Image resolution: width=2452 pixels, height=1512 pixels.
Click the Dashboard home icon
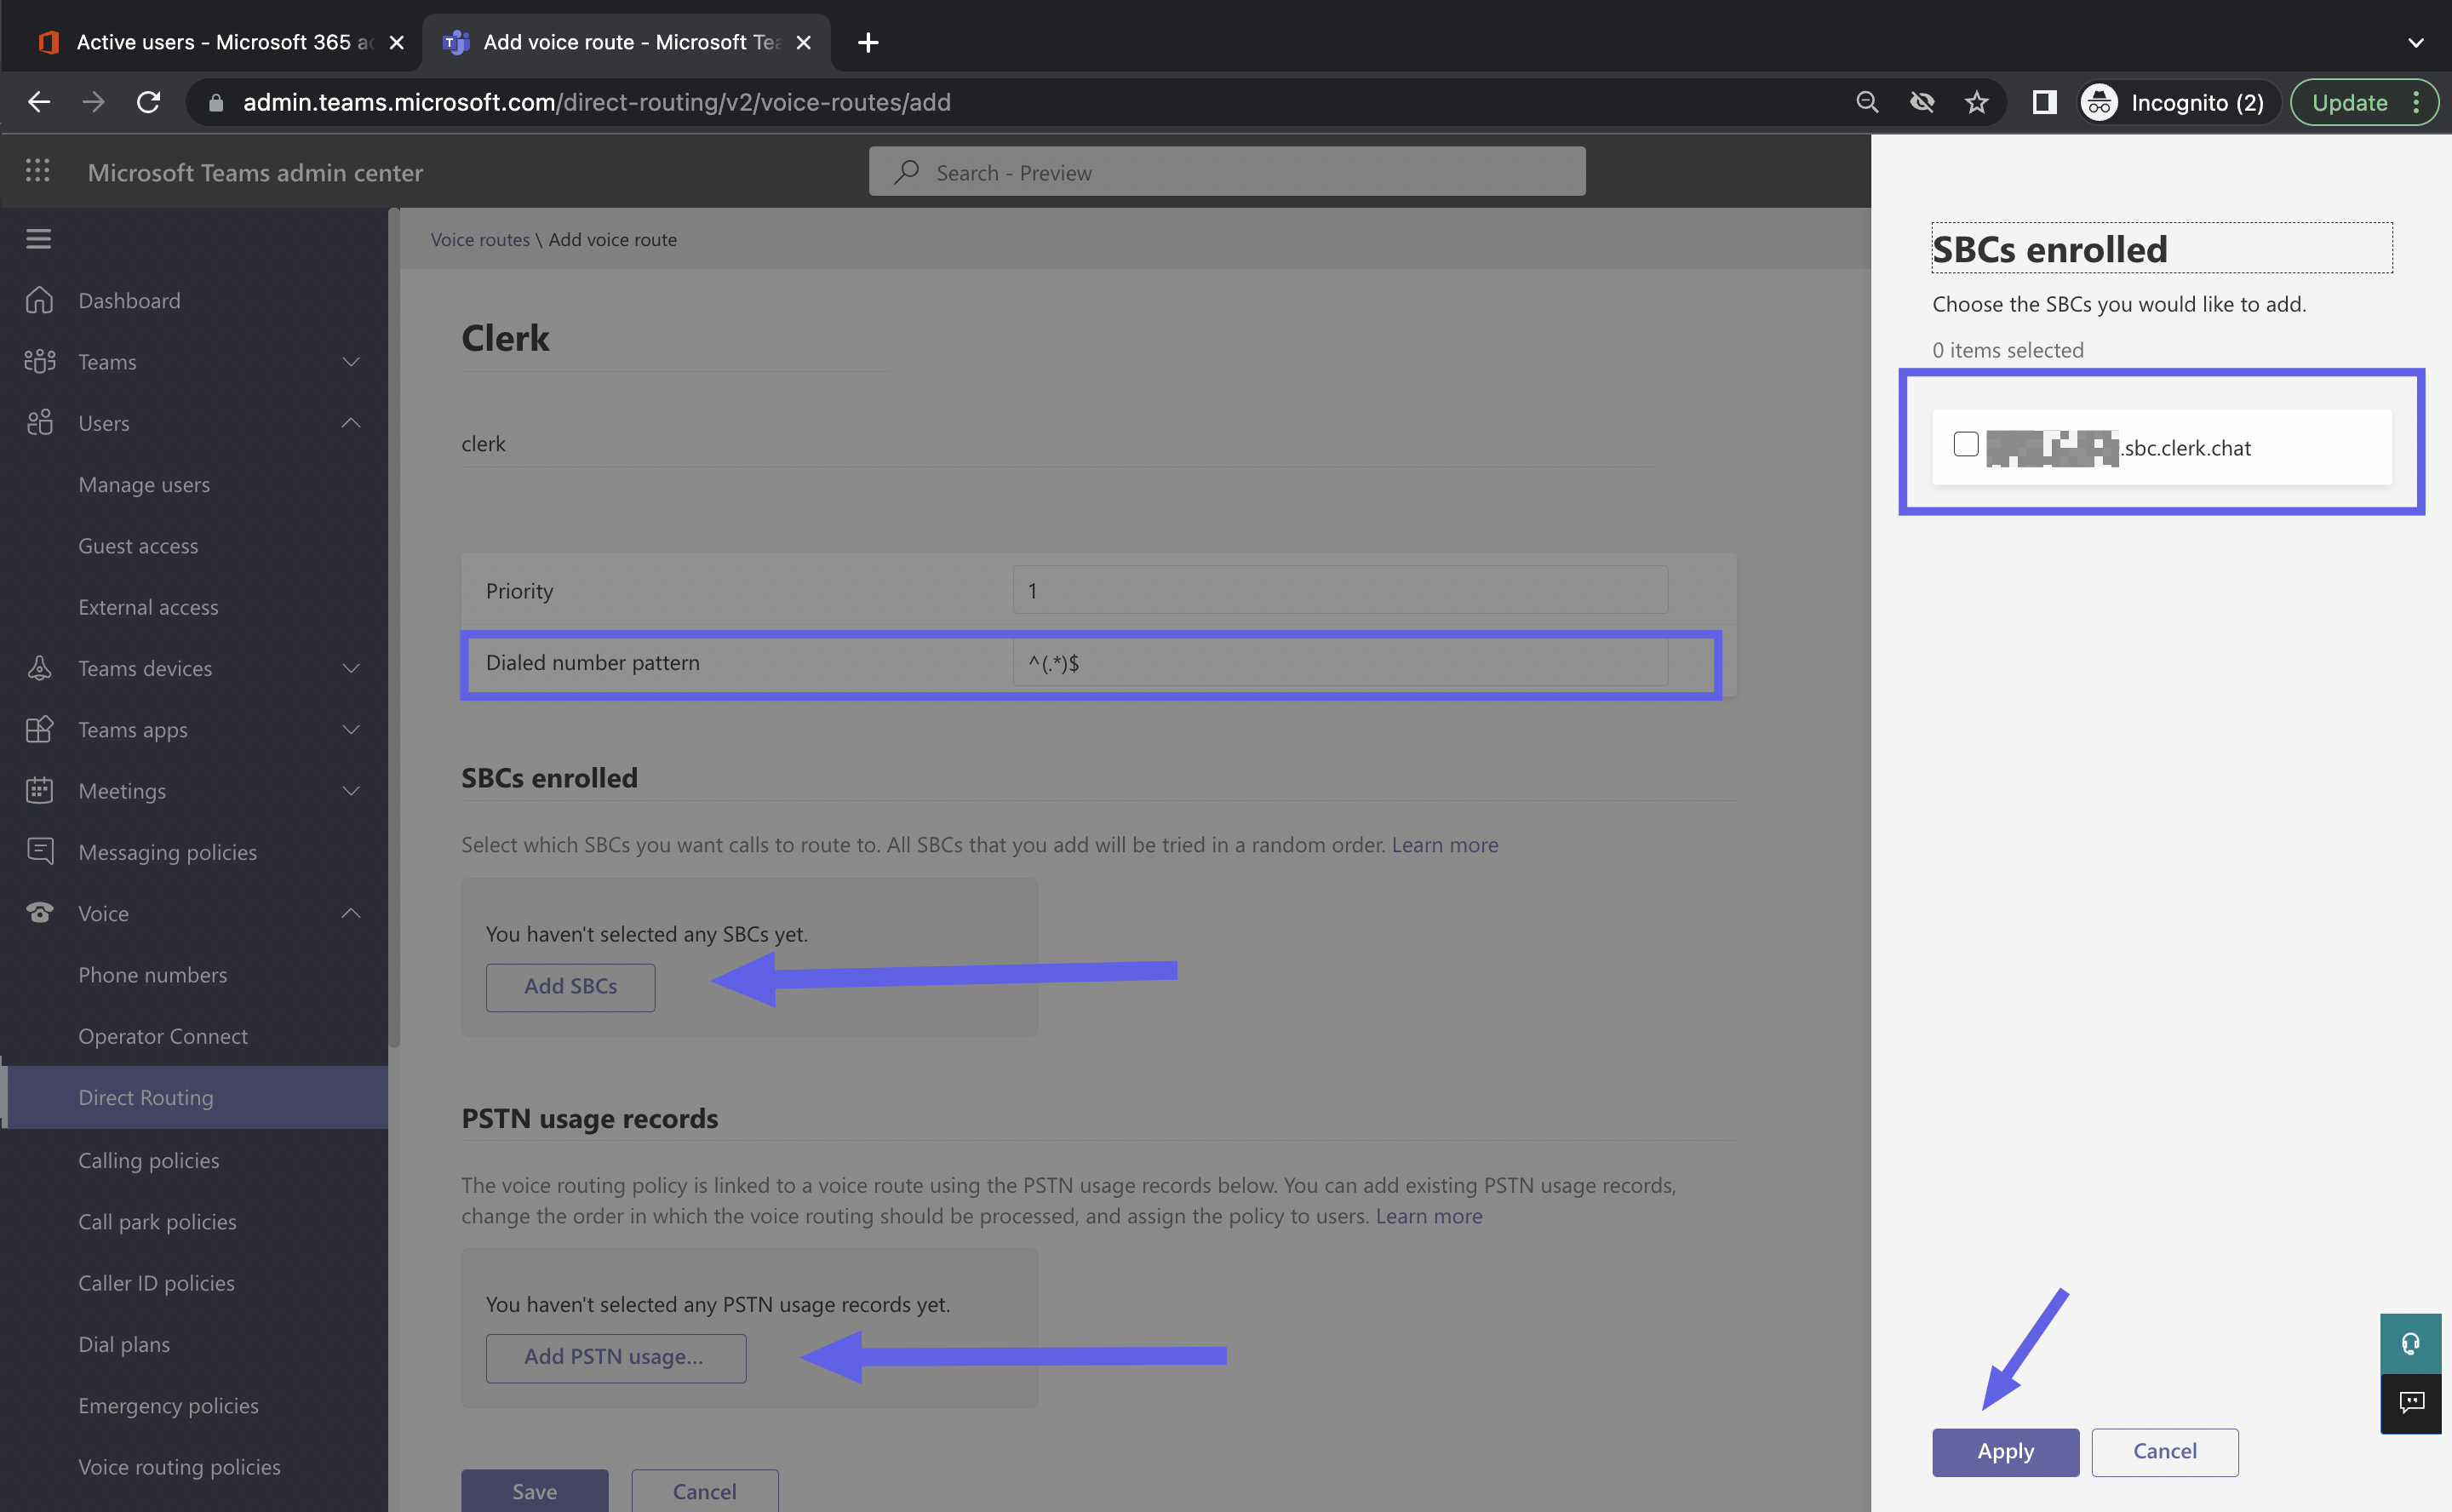[39, 300]
